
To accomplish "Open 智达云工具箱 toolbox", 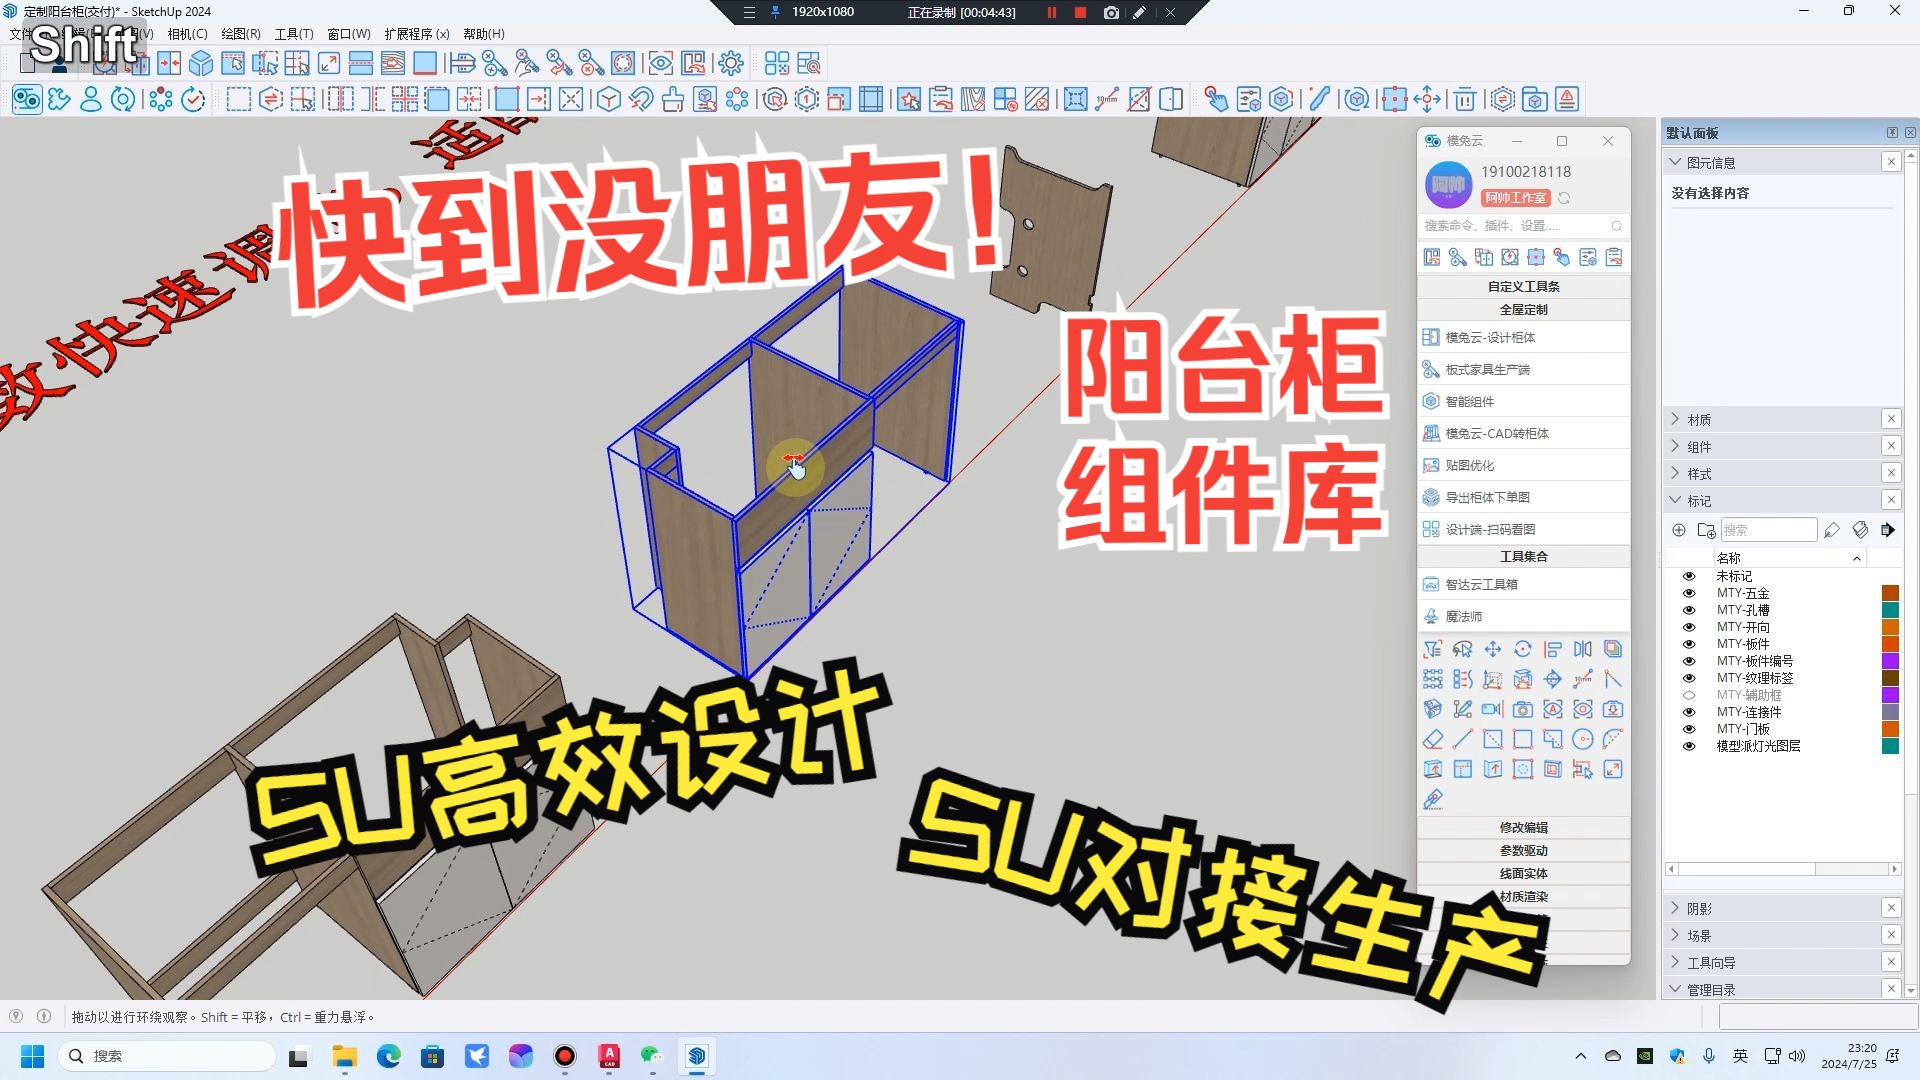I will point(1523,584).
